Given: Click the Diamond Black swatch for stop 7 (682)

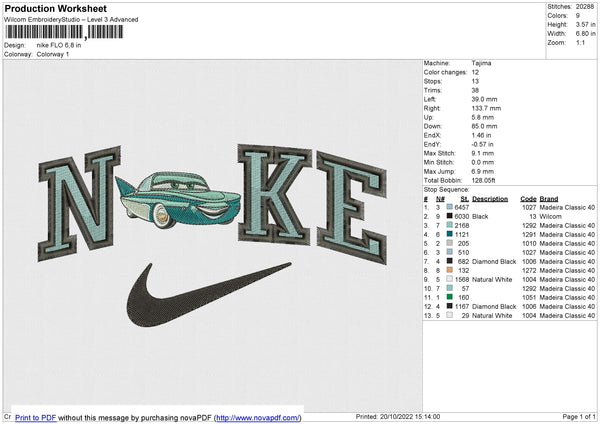Looking at the screenshot, I should pos(450,261).
